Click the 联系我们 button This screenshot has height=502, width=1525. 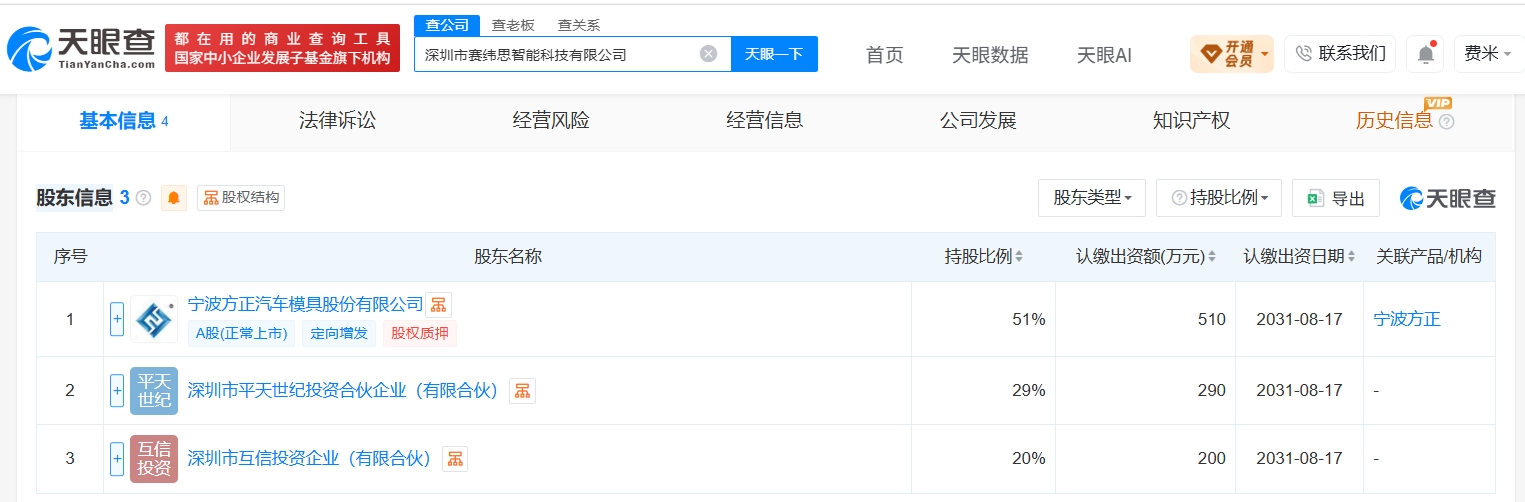coord(1340,54)
